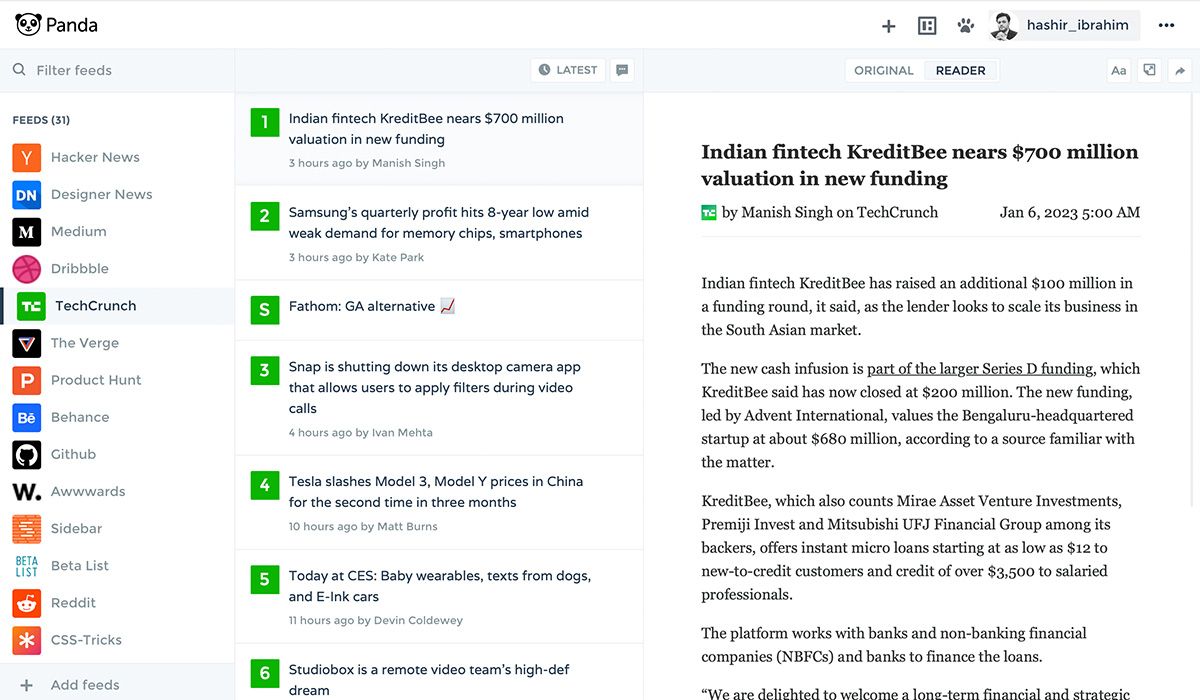Select Reddit feed
The height and width of the screenshot is (700, 1200).
point(117,602)
